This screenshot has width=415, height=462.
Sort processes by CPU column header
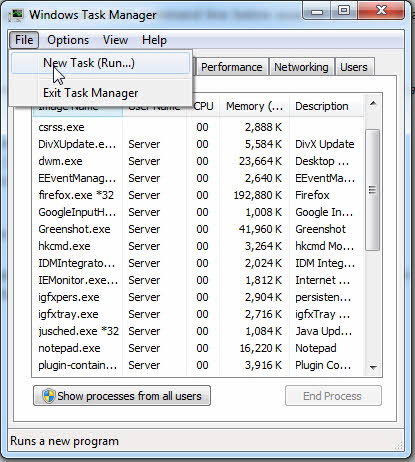click(x=203, y=106)
